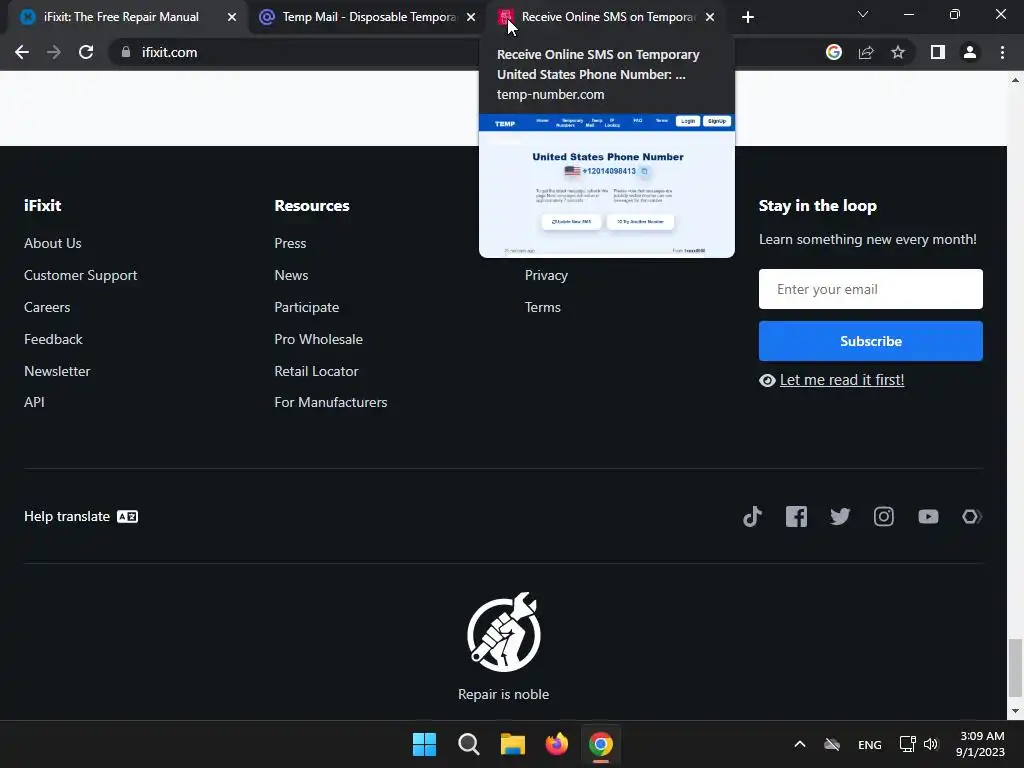
Task: Launch Firefox from the taskbar
Action: click(556, 744)
